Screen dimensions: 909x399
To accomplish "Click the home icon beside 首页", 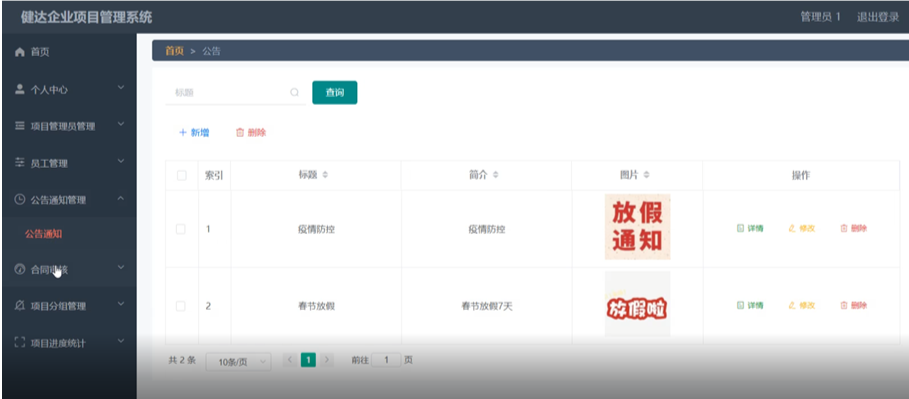I will 20,52.
